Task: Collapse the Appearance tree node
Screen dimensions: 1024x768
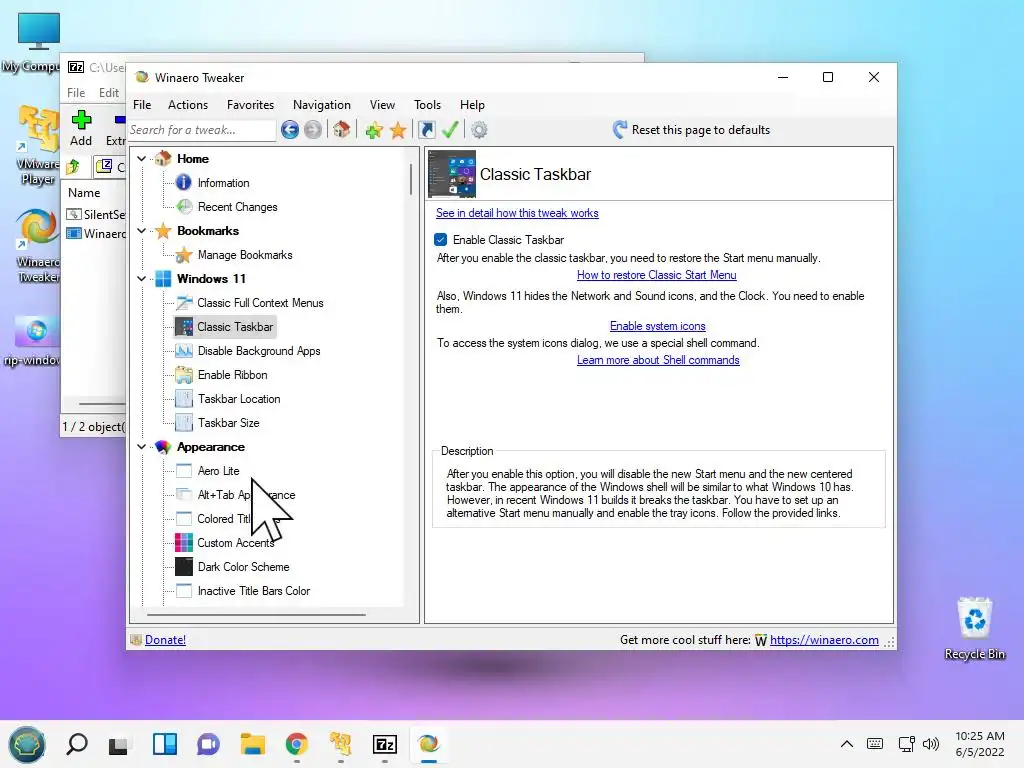Action: [142, 447]
